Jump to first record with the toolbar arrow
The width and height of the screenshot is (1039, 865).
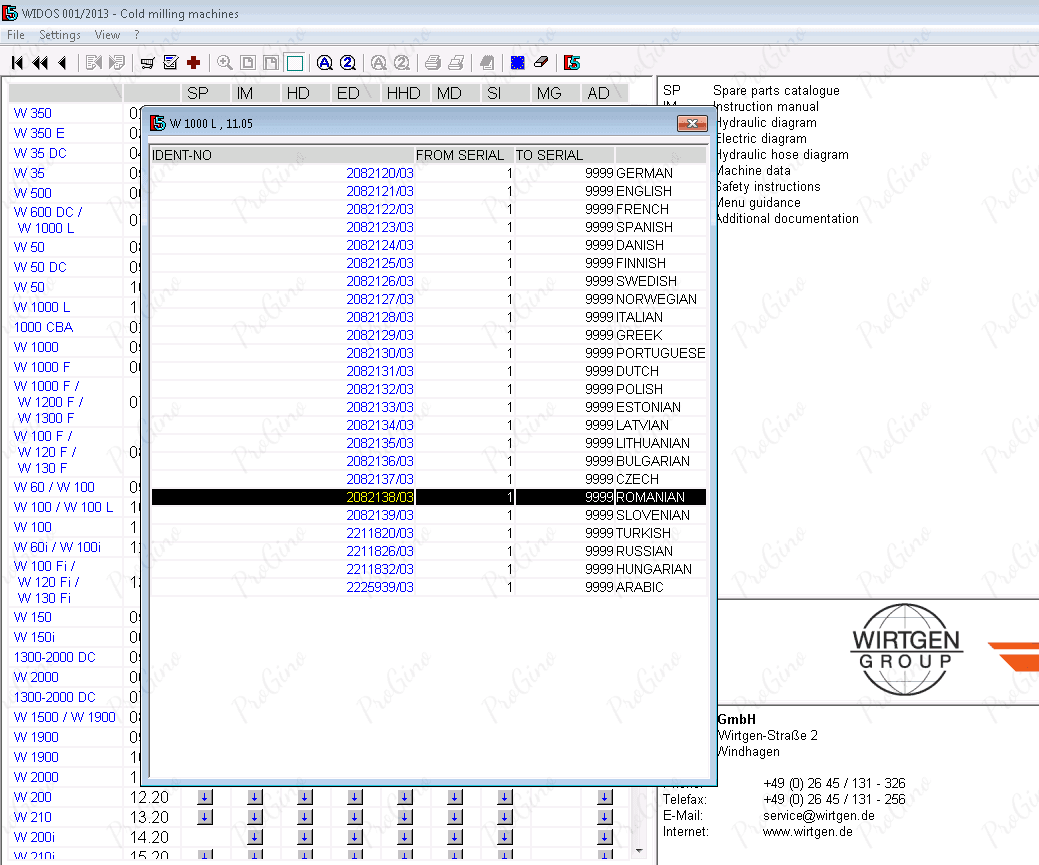click(17, 63)
